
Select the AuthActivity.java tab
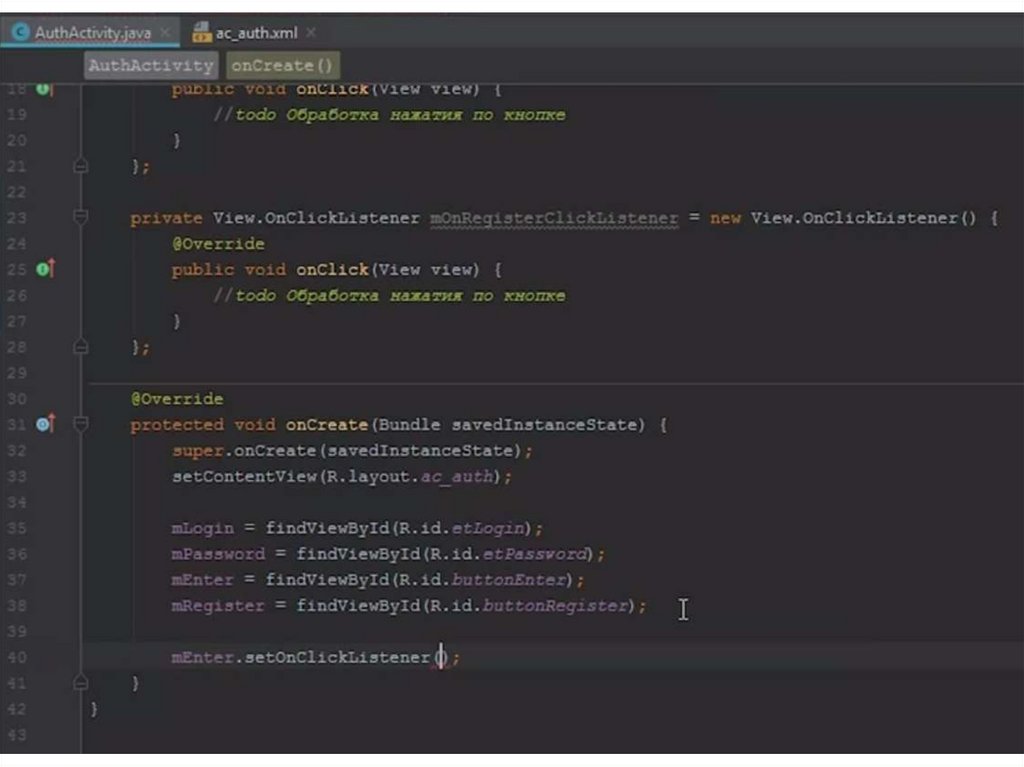tap(92, 33)
